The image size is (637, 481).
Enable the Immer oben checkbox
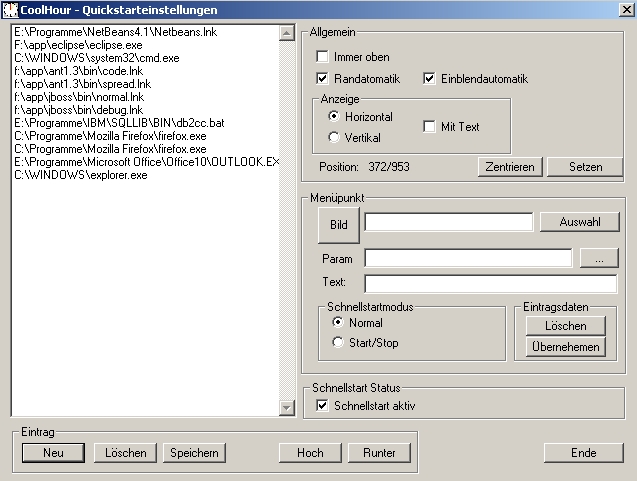pyautogui.click(x=322, y=56)
